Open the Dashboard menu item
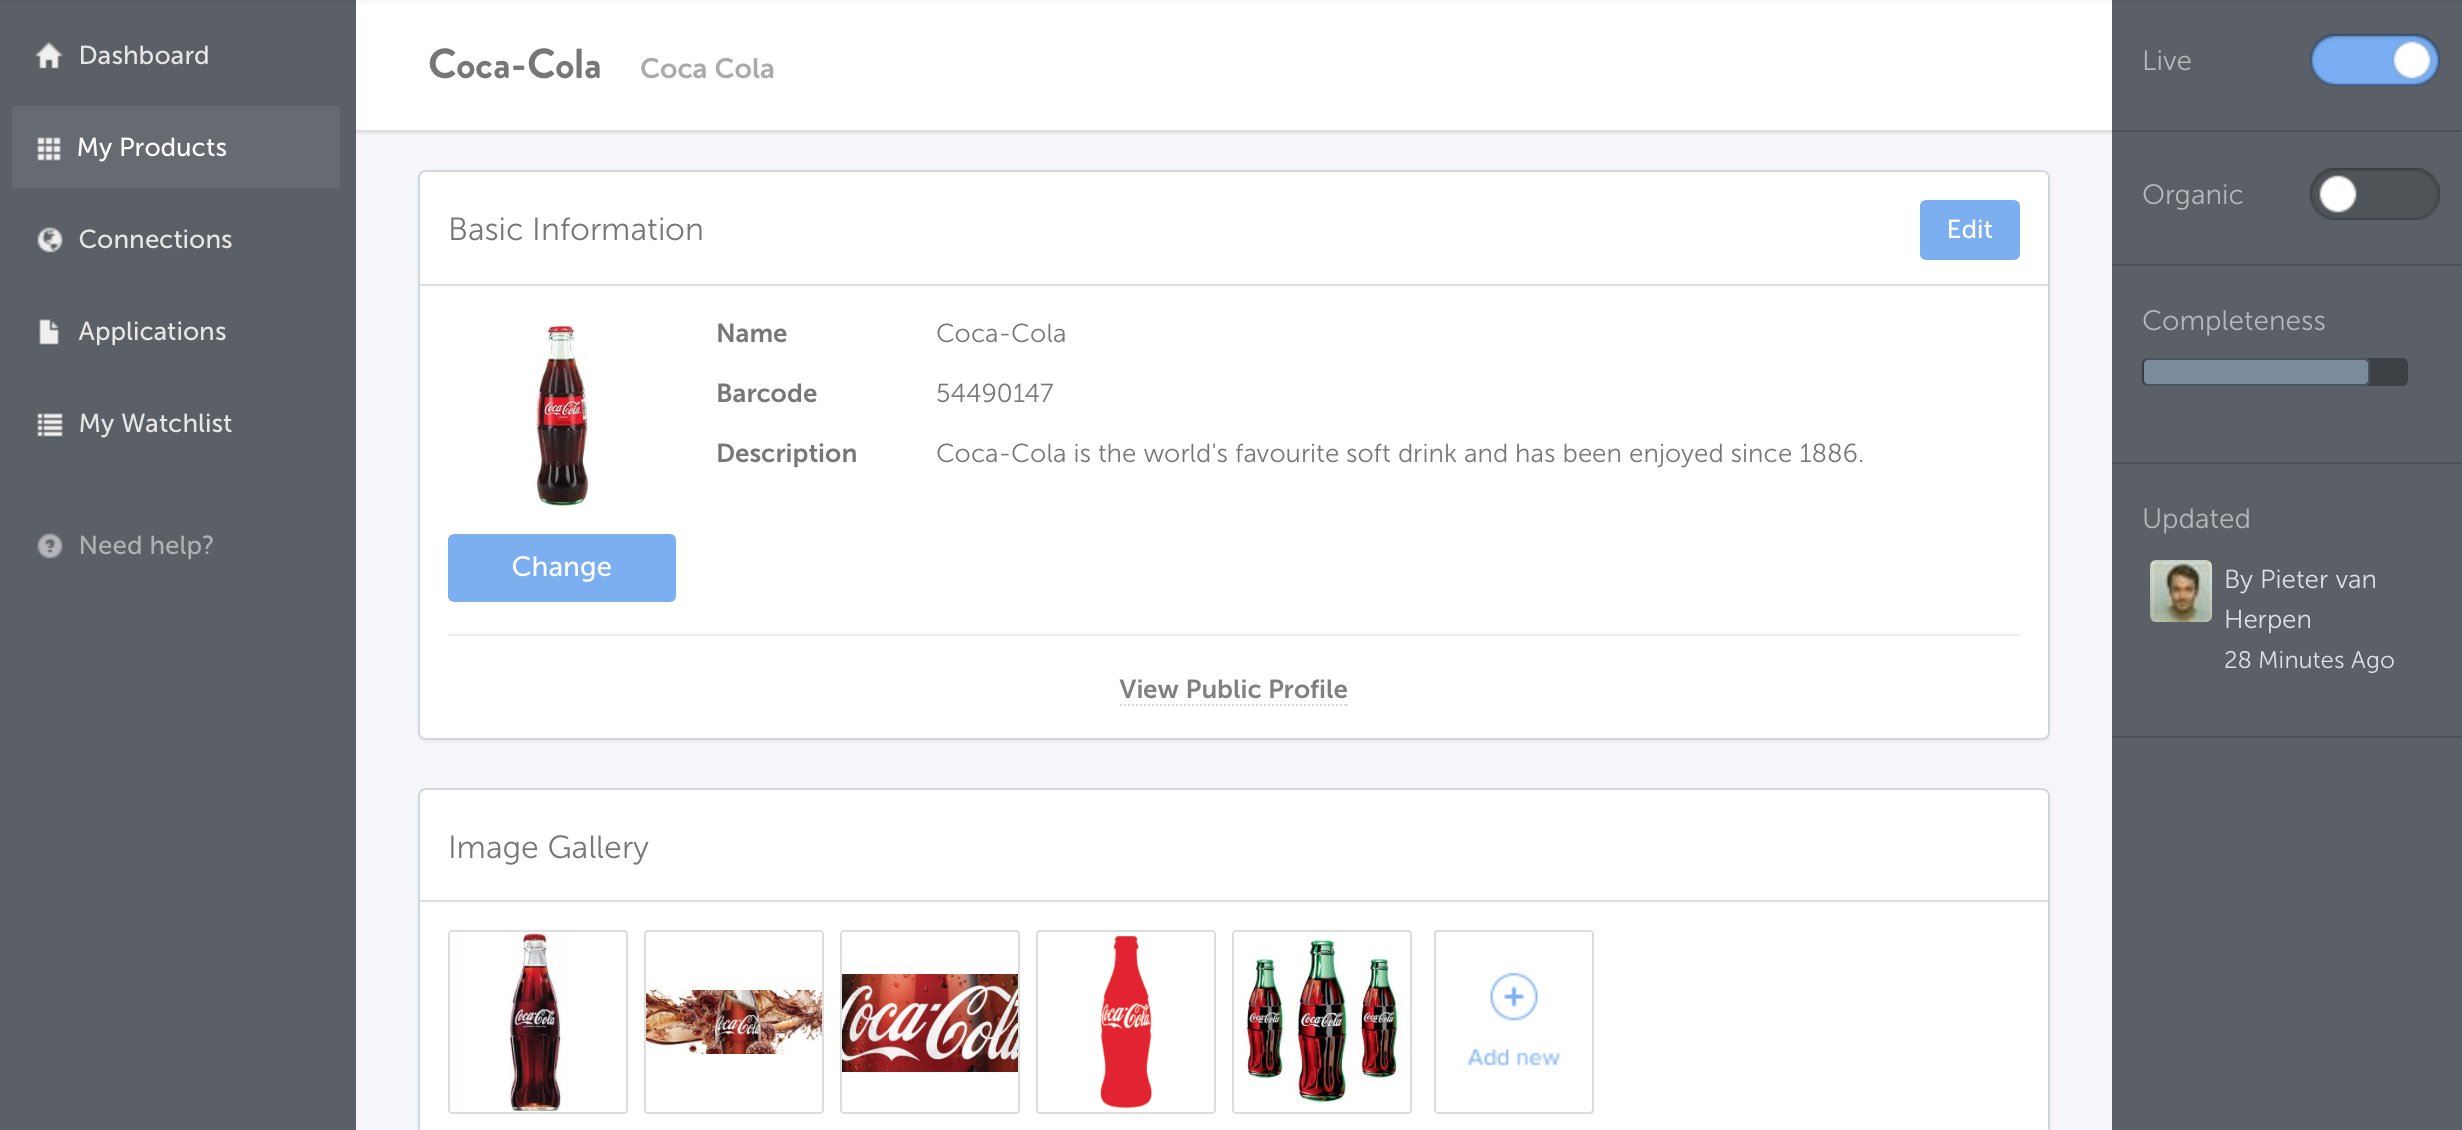 point(176,56)
